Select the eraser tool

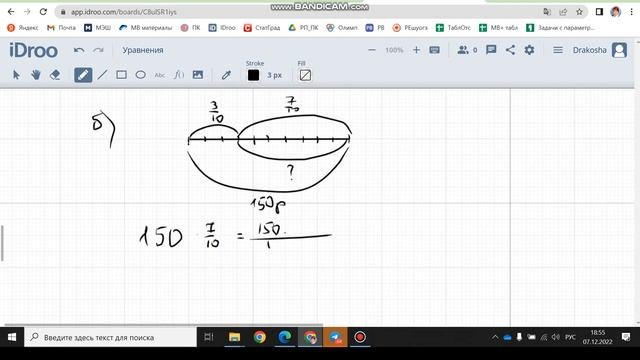[x=55, y=75]
